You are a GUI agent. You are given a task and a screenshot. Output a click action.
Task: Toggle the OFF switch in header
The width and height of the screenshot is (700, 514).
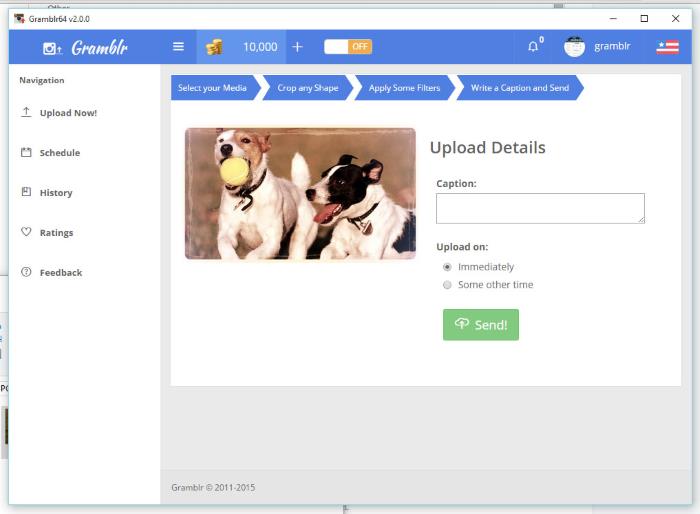point(348,46)
